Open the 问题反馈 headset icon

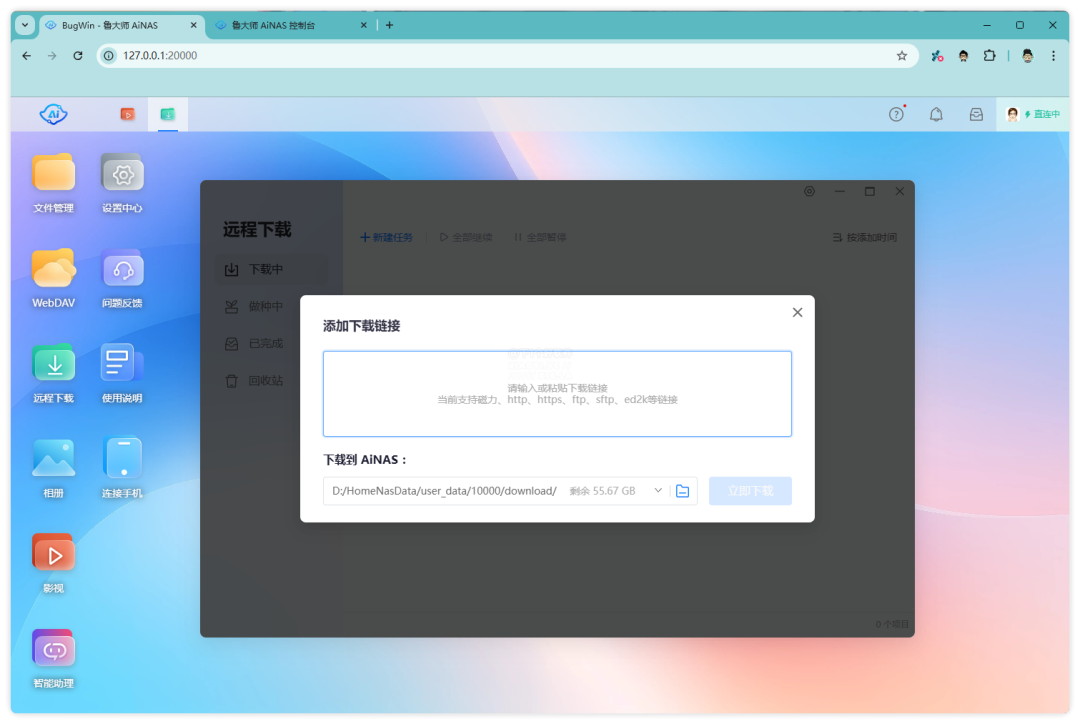(x=122, y=268)
